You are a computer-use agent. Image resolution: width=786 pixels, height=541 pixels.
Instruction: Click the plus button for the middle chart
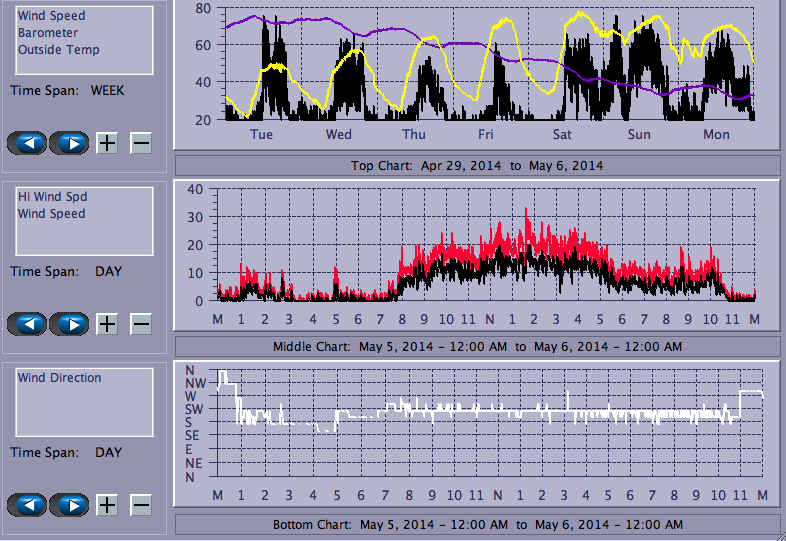107,324
